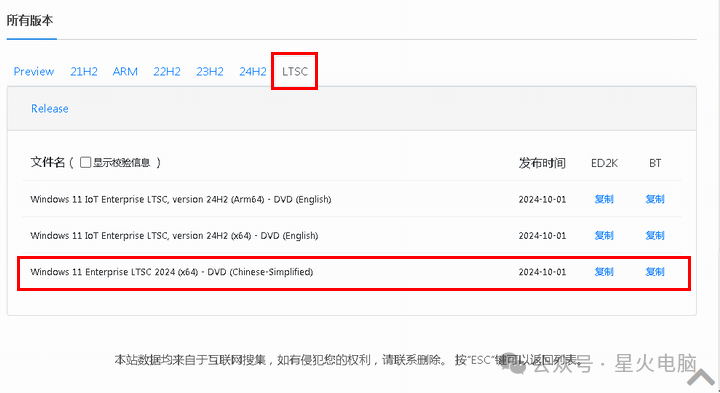This screenshot has height=393, width=720.
Task: Click the 所有版本 section heading
Action: coord(30,21)
